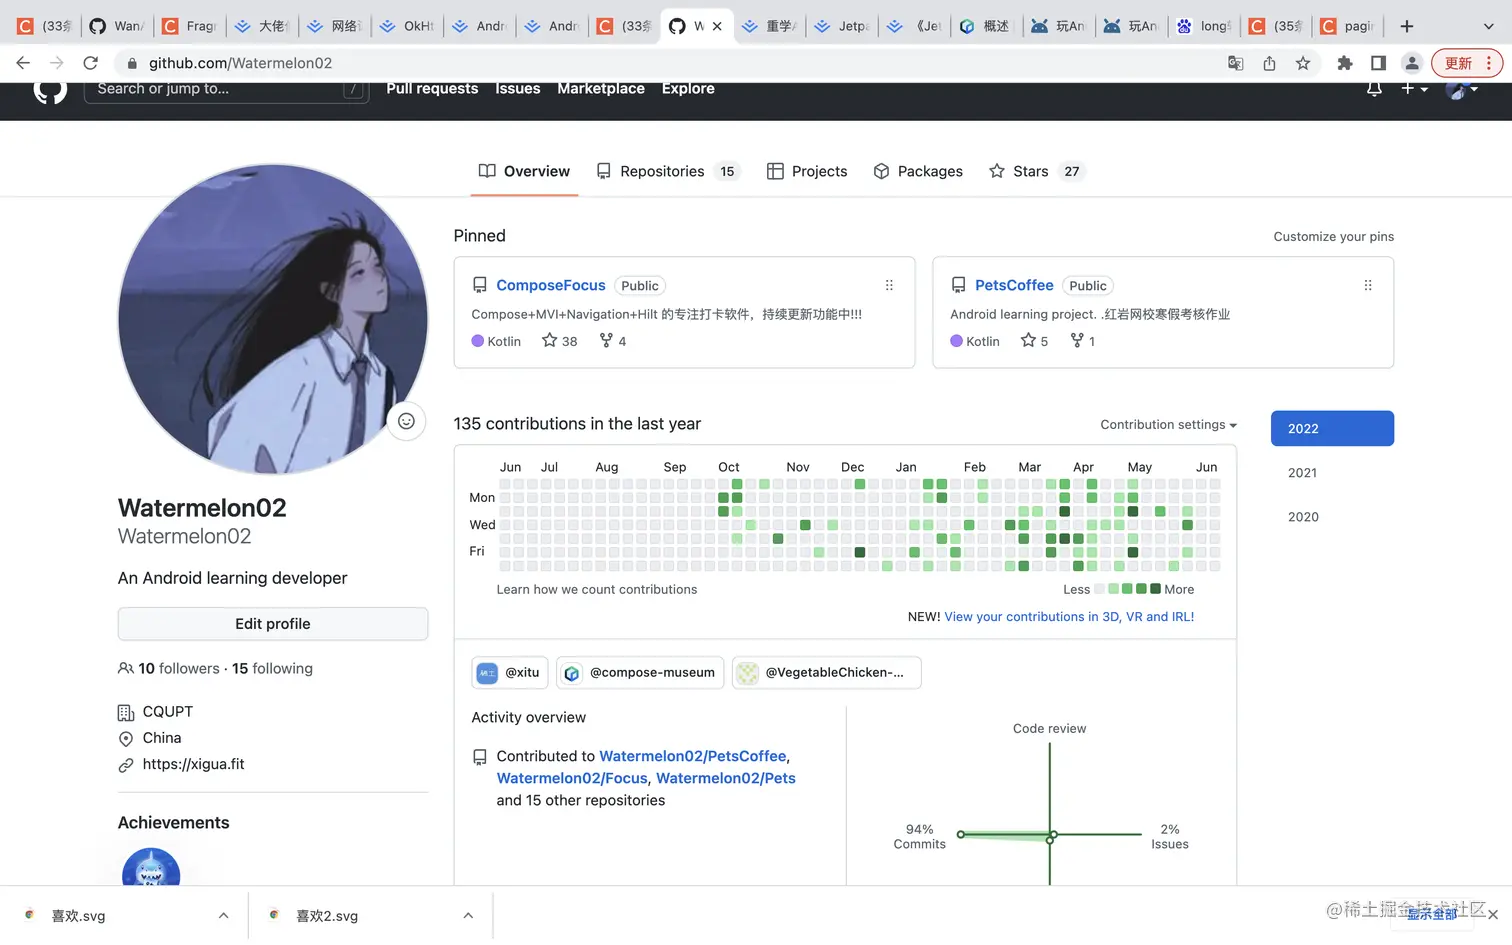Open Watermelon02/PetsCoffee activity link

(693, 756)
